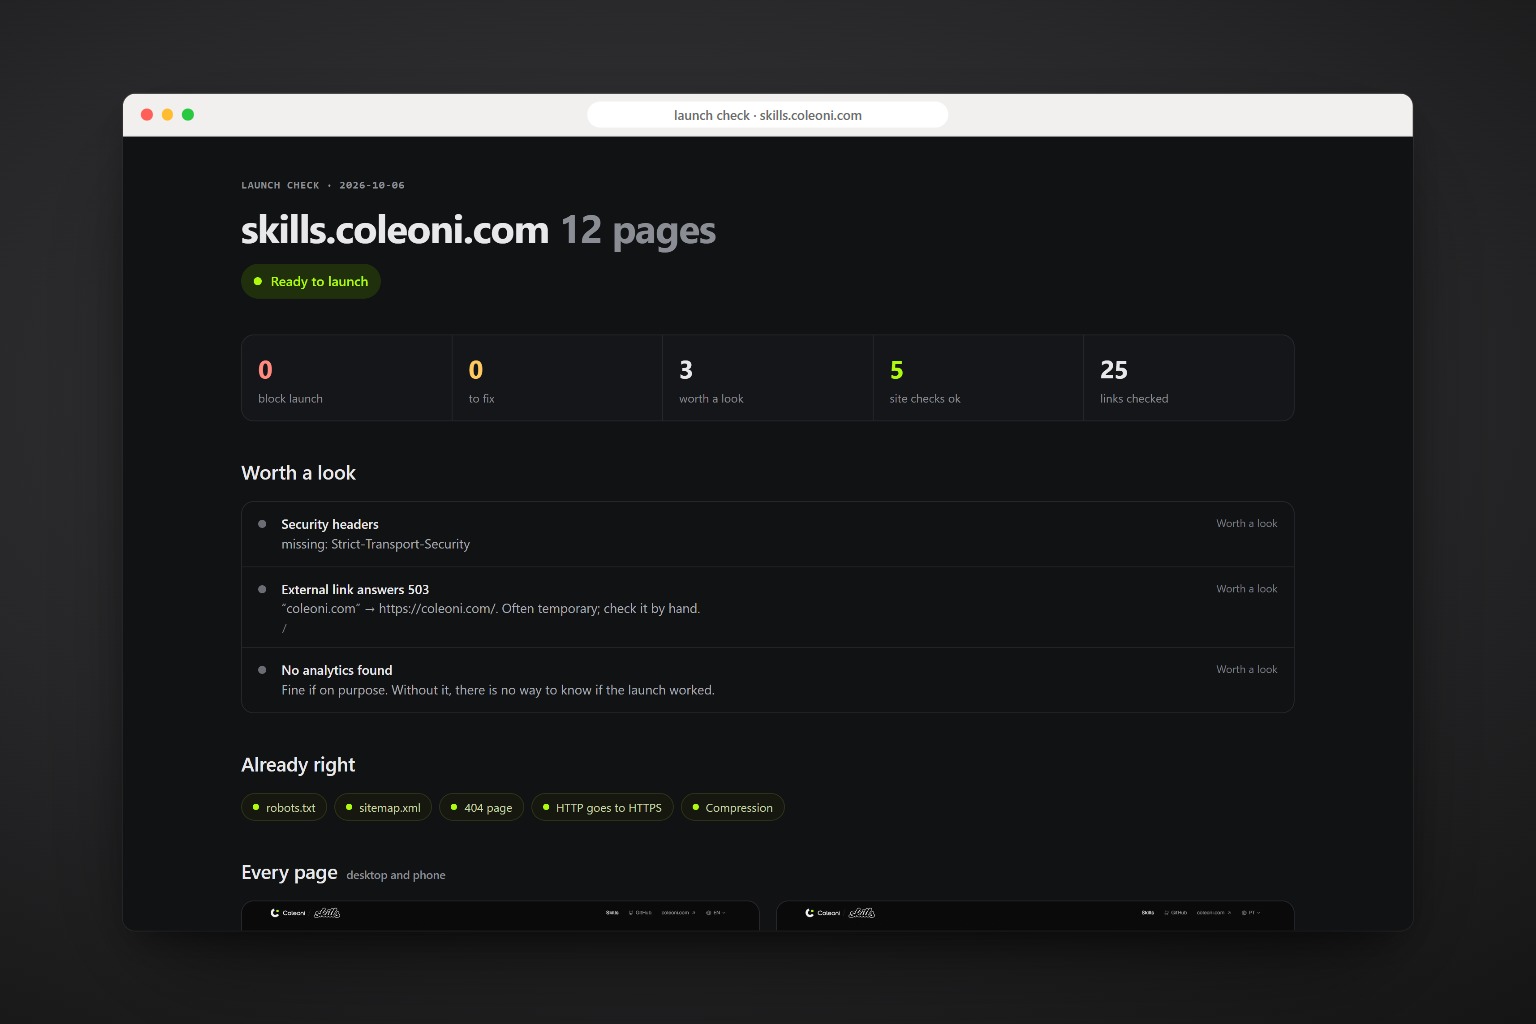Click the 'Every page' section heading
Image resolution: width=1536 pixels, height=1024 pixels.
click(289, 873)
